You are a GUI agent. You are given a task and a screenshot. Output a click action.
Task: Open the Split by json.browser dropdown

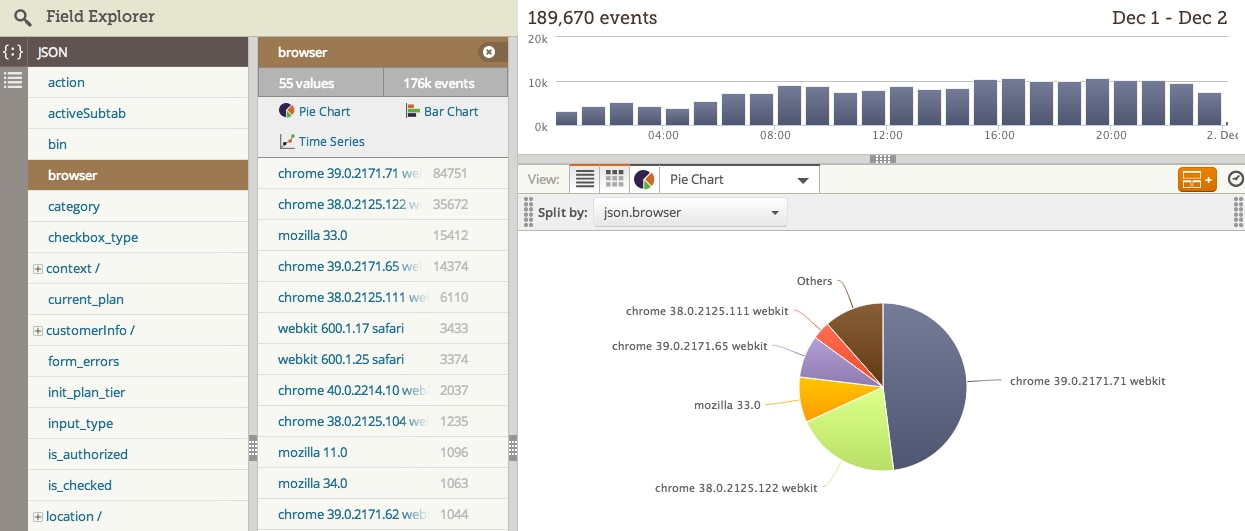click(690, 213)
